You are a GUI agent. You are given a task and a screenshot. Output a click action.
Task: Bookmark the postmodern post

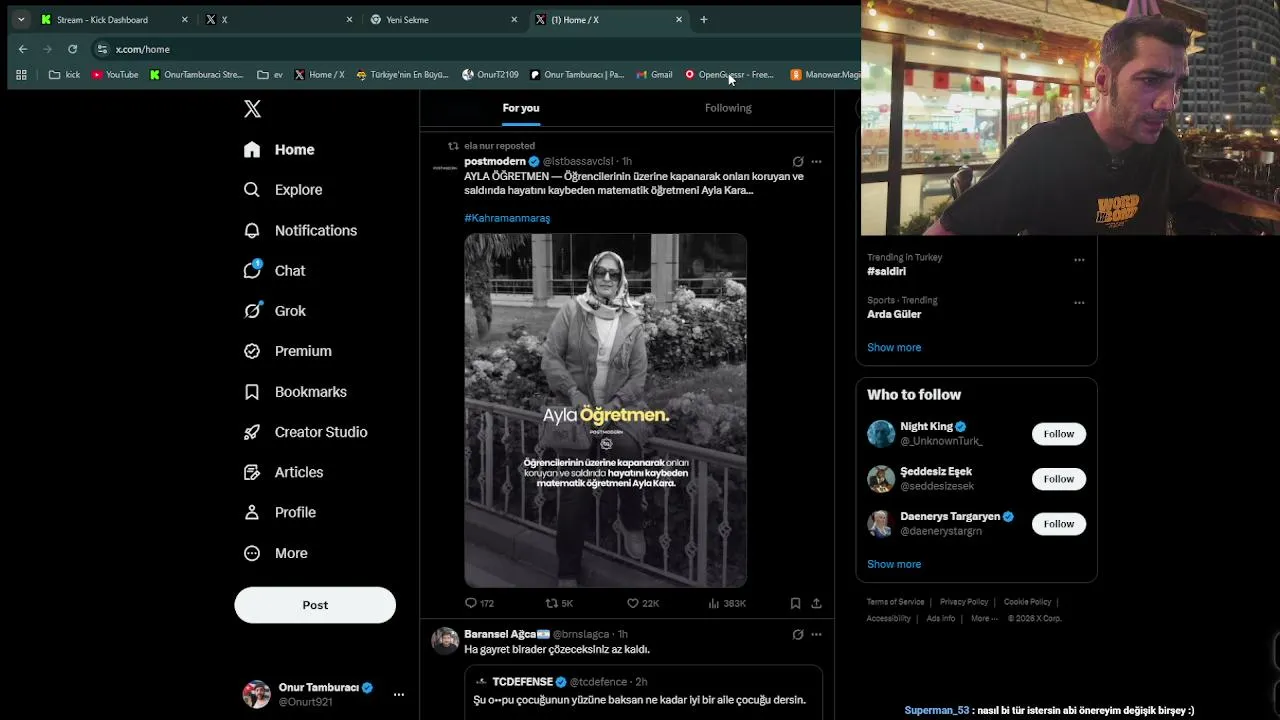pos(795,603)
